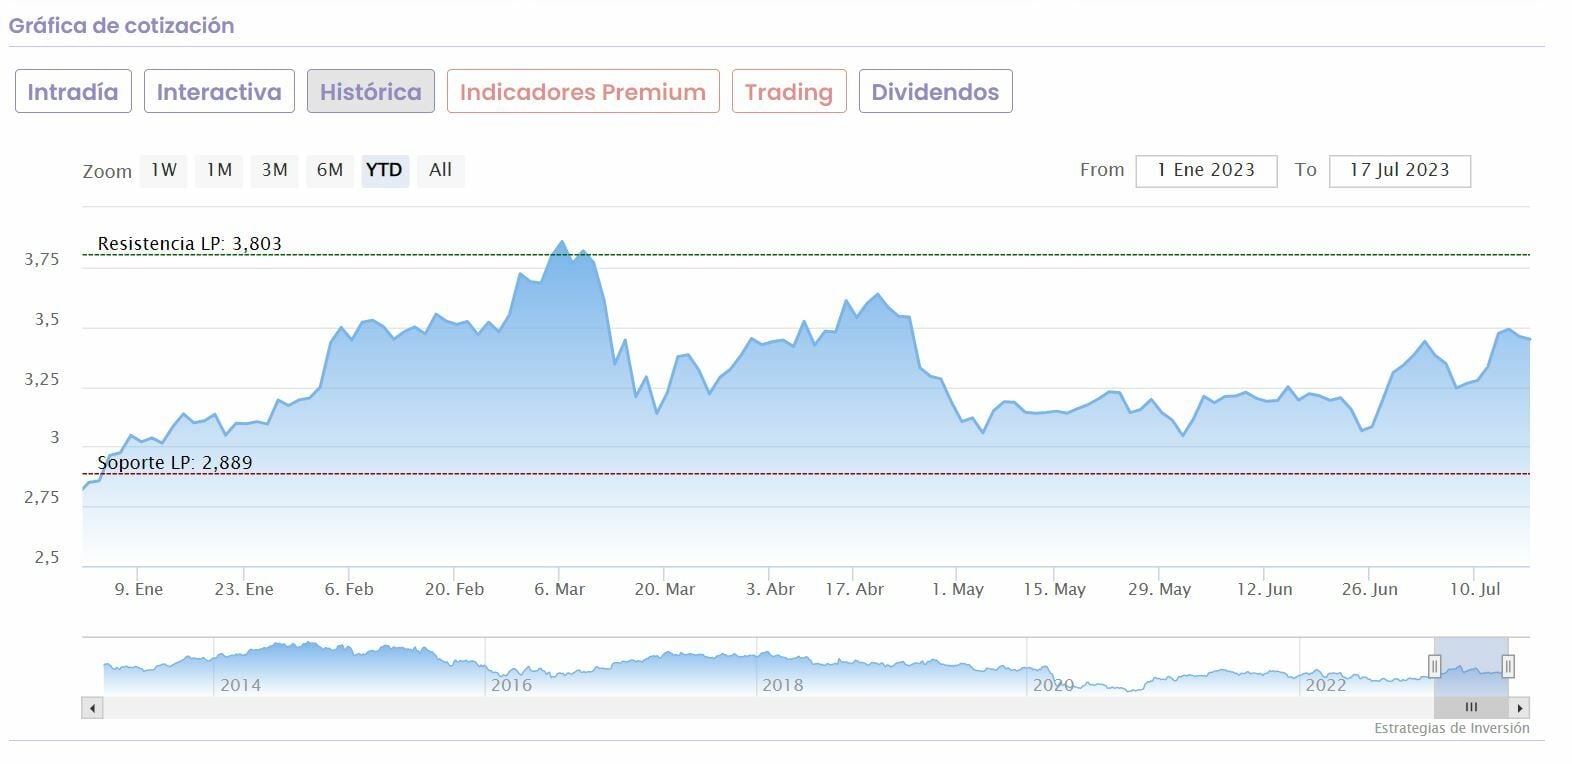Set zoom range to 1M
The width and height of the screenshot is (1572, 764).
coord(220,170)
